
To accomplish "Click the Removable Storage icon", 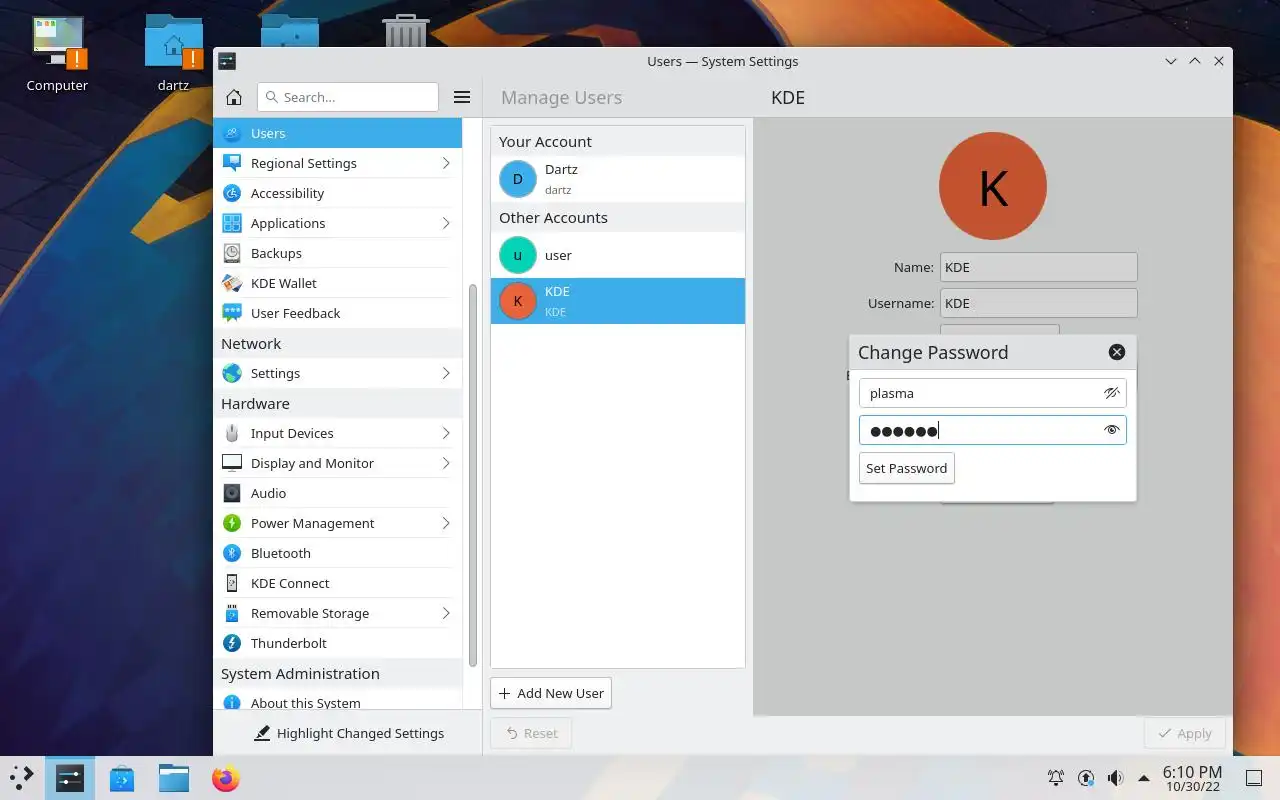I will tap(232, 613).
